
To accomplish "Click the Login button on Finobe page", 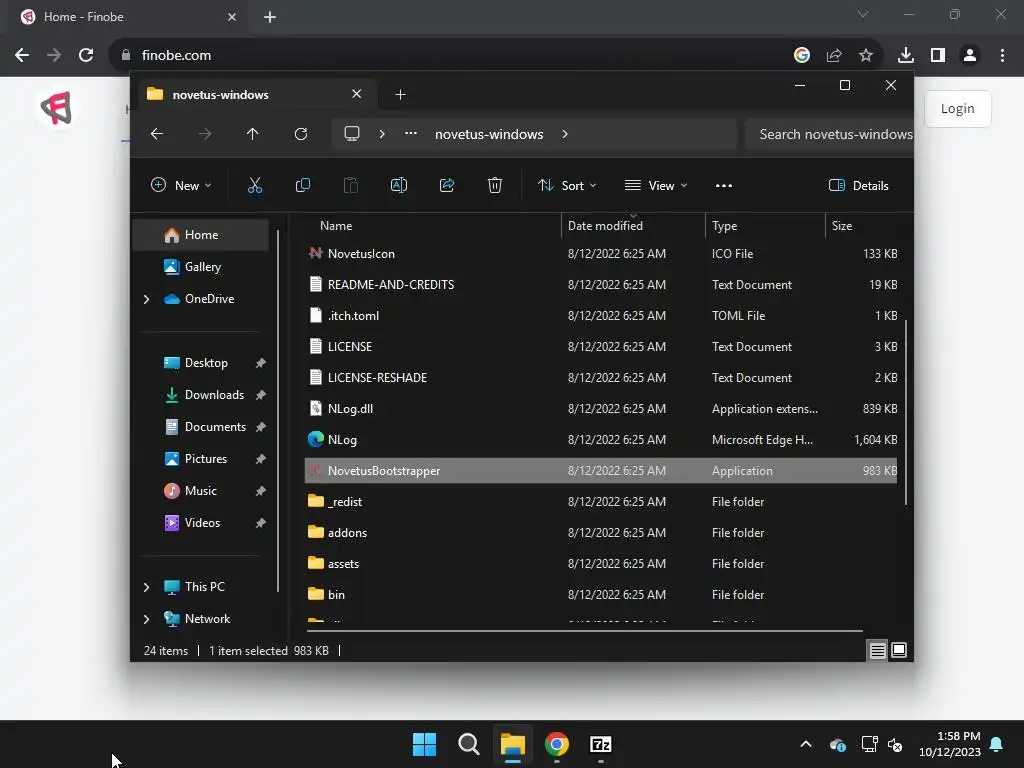I will pyautogui.click(x=957, y=108).
